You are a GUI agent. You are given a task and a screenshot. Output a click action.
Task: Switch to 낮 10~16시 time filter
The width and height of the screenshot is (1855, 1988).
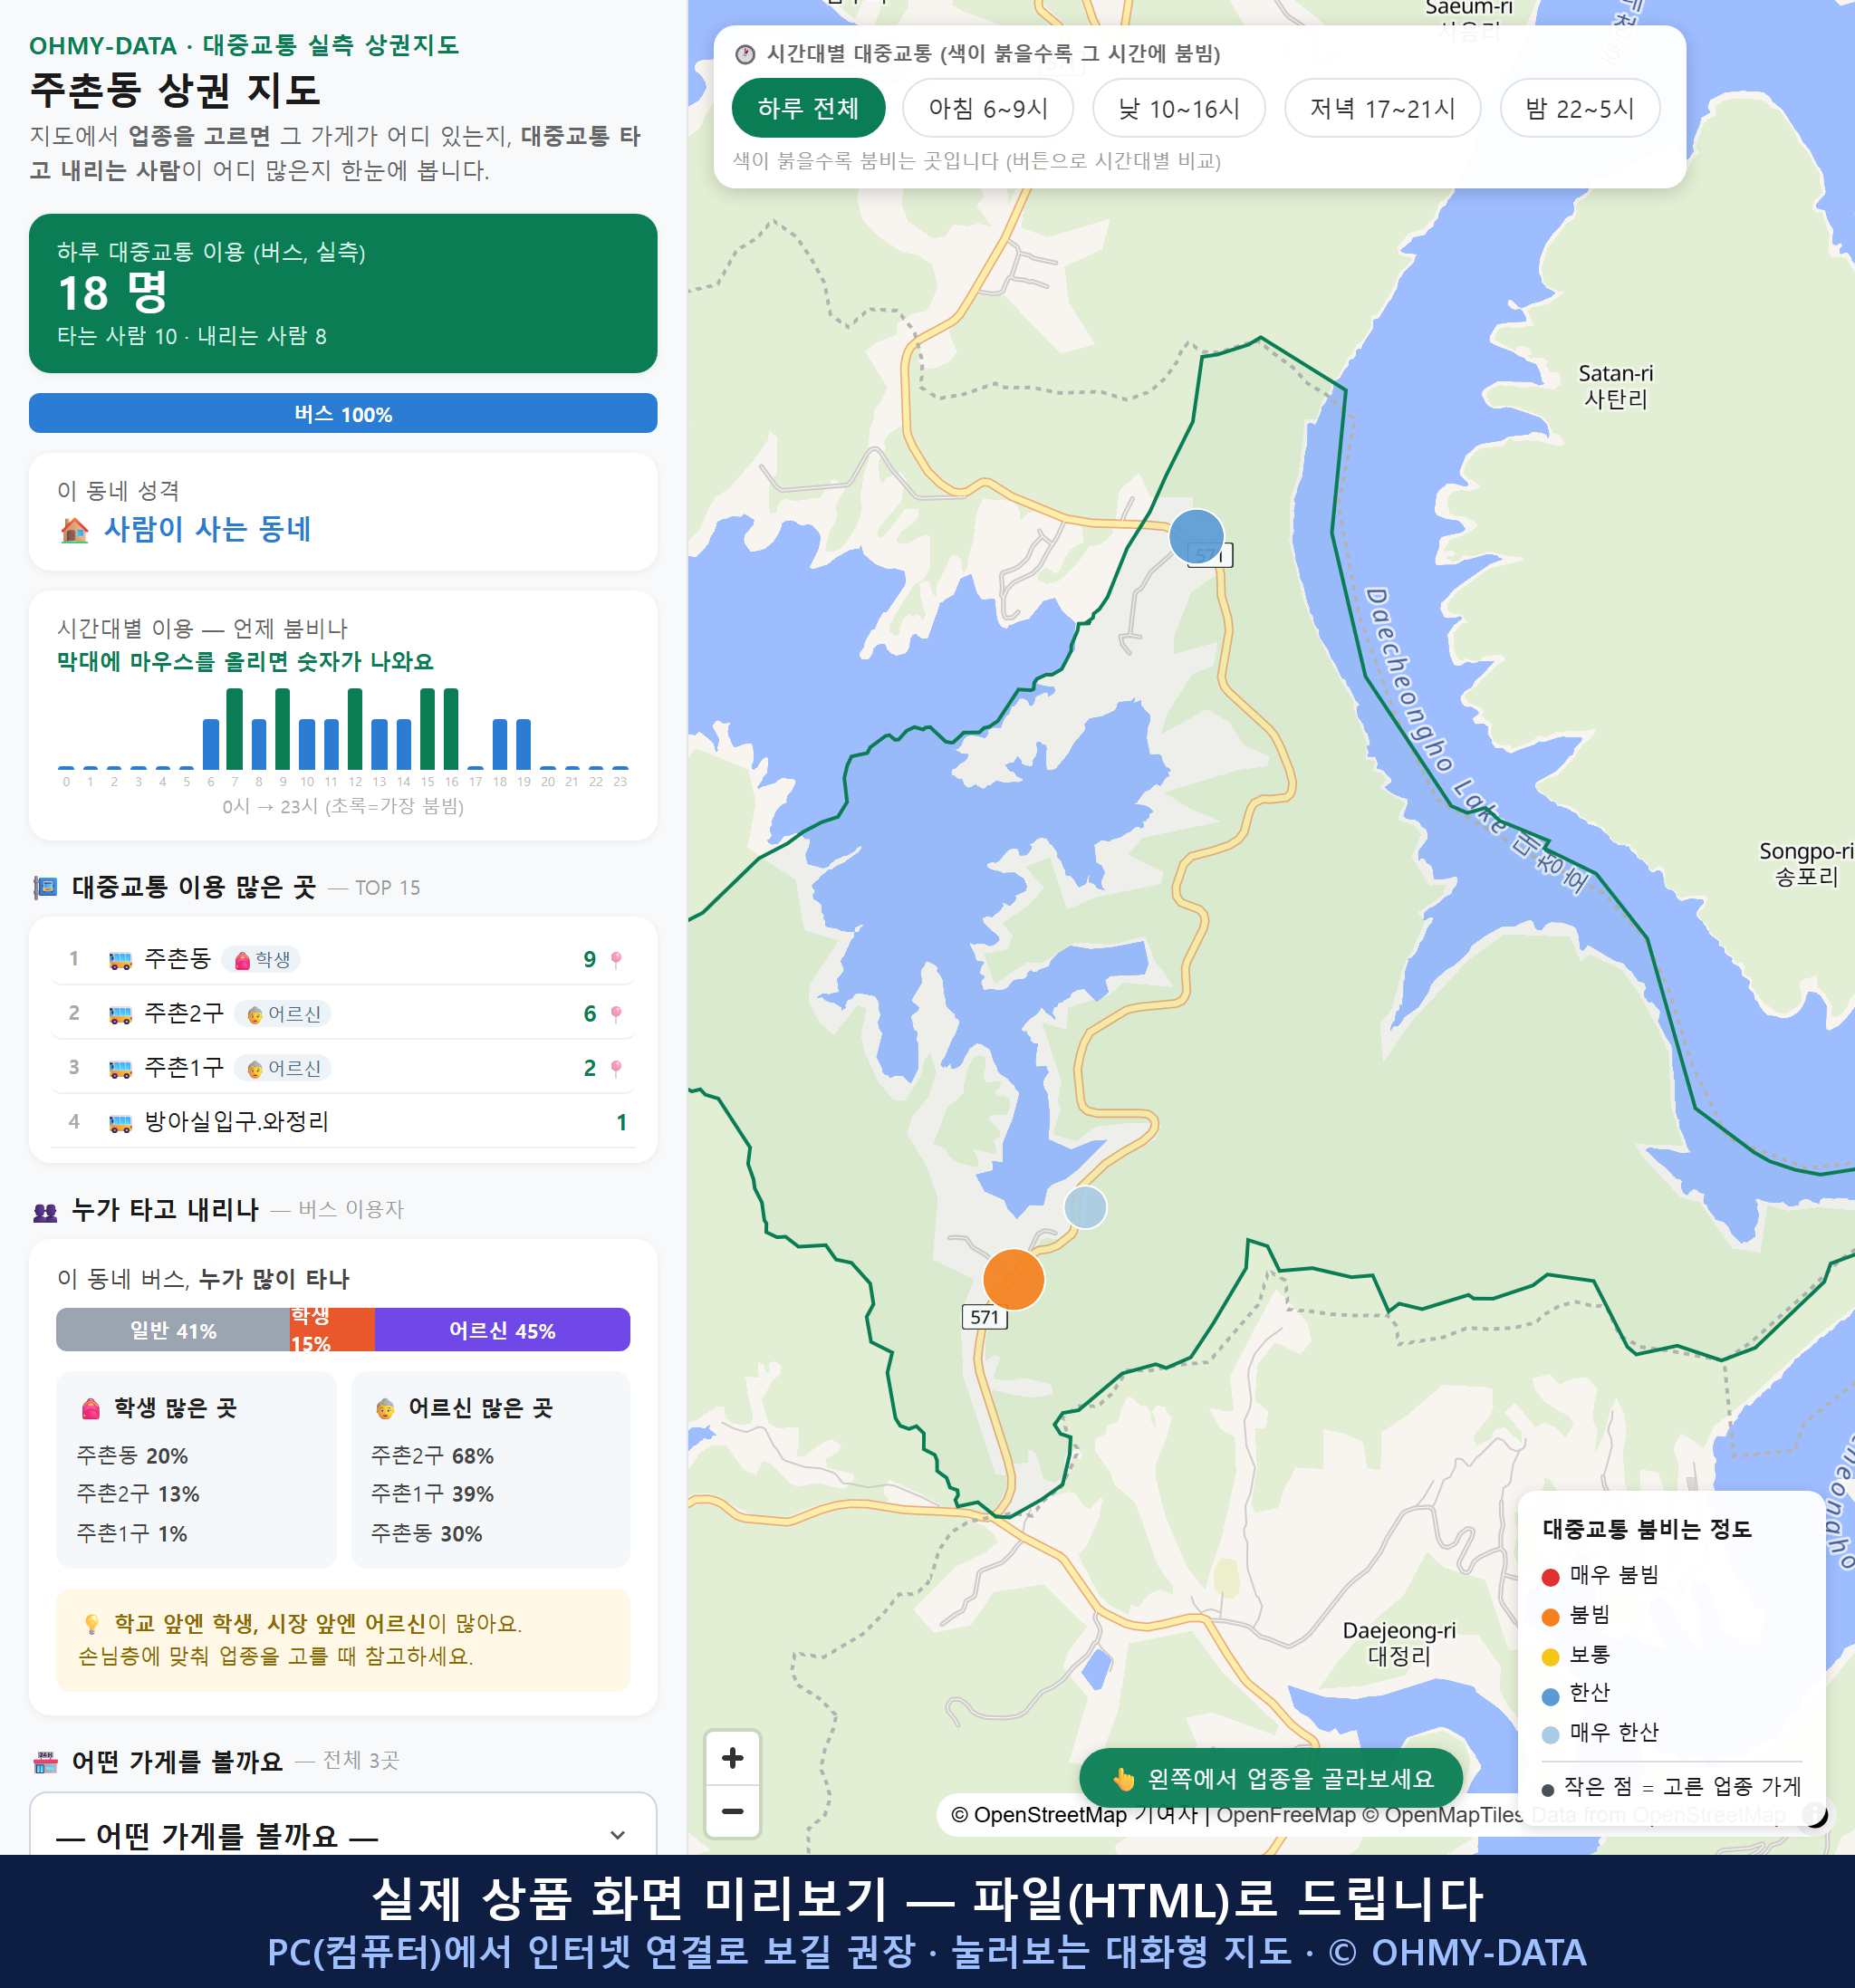tap(1179, 108)
